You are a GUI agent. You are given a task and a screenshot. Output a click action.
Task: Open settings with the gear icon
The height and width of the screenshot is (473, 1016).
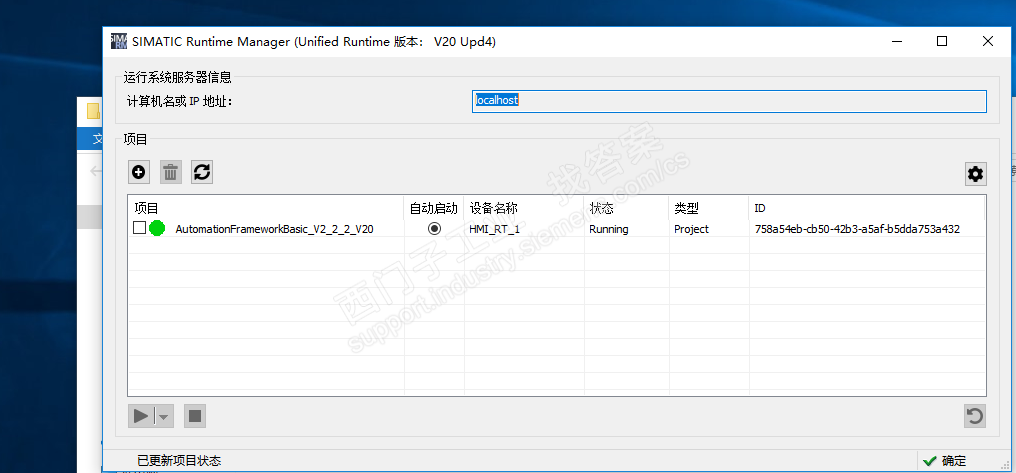point(975,174)
